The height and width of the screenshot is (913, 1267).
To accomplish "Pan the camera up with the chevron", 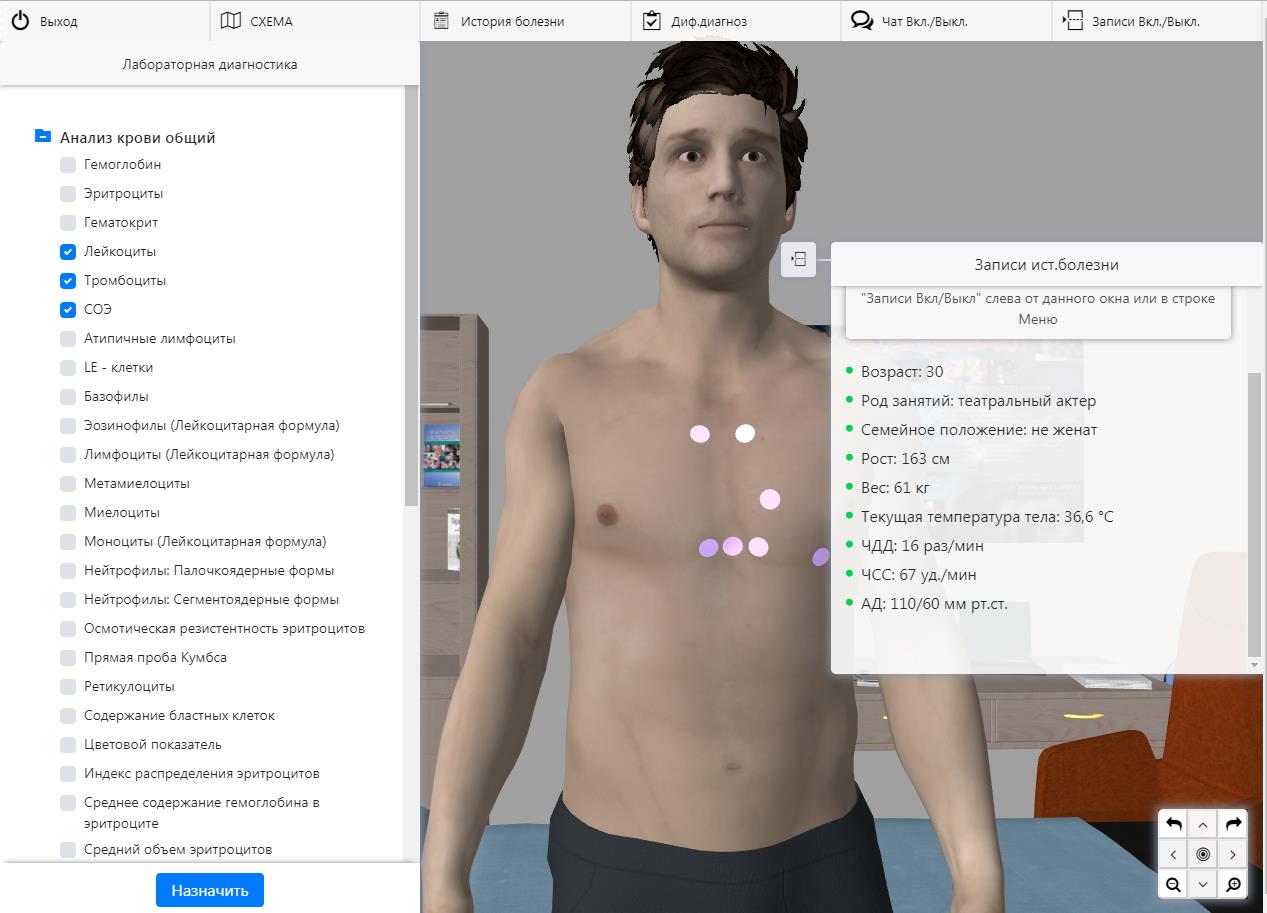I will click(x=1203, y=824).
